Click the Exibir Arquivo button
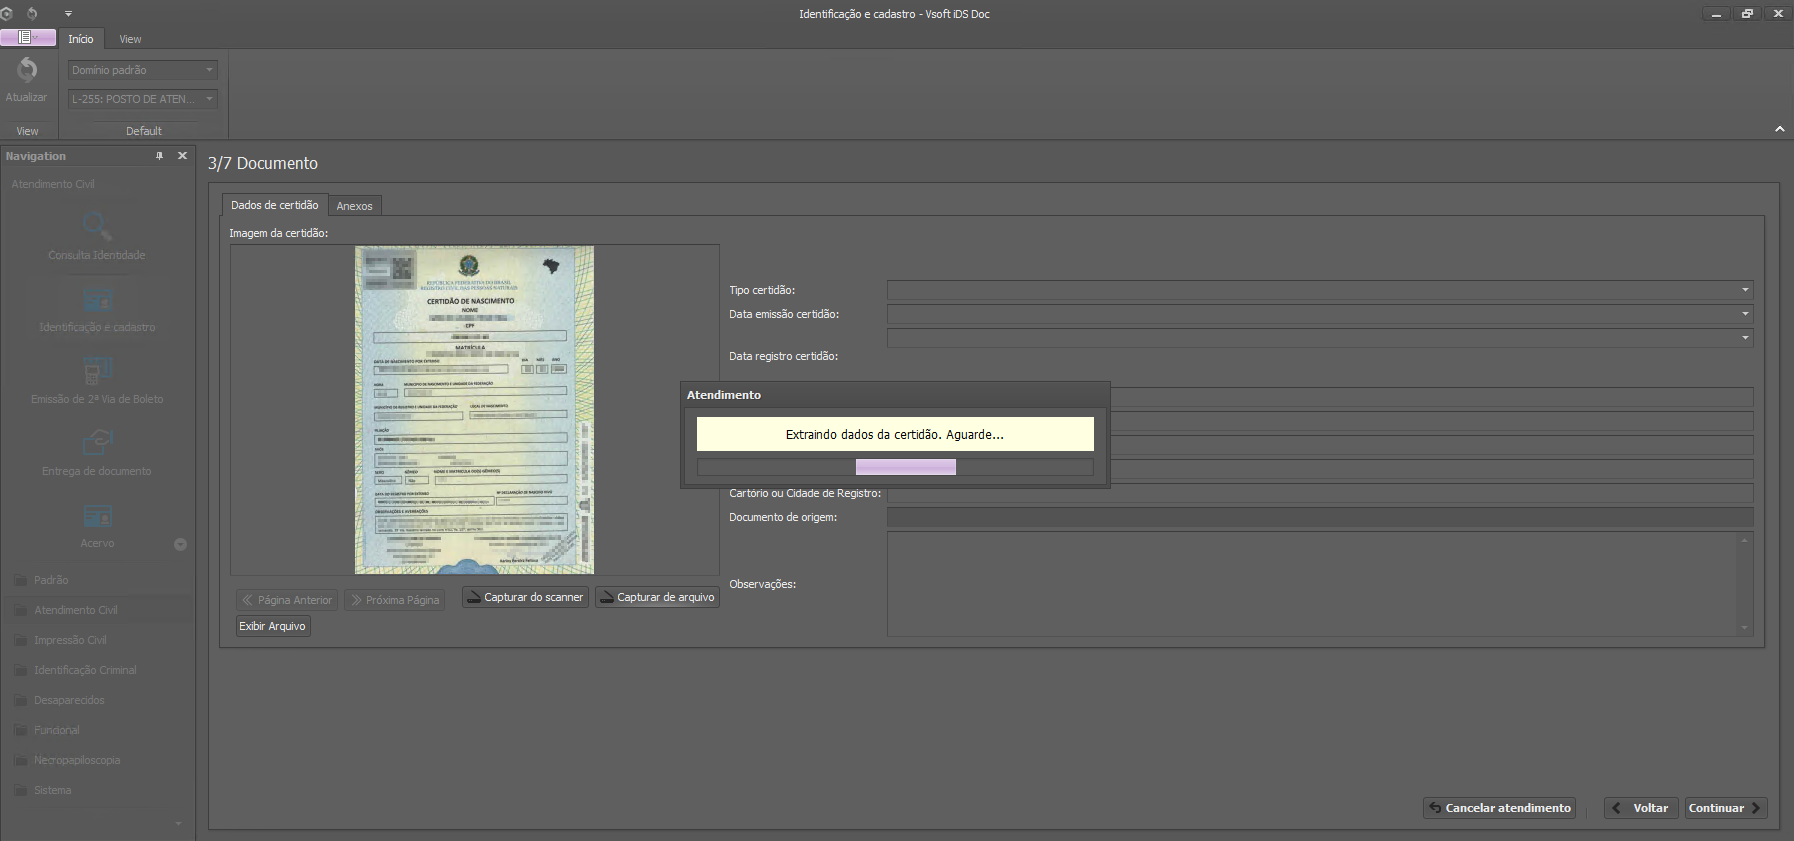The width and height of the screenshot is (1794, 841). click(273, 626)
